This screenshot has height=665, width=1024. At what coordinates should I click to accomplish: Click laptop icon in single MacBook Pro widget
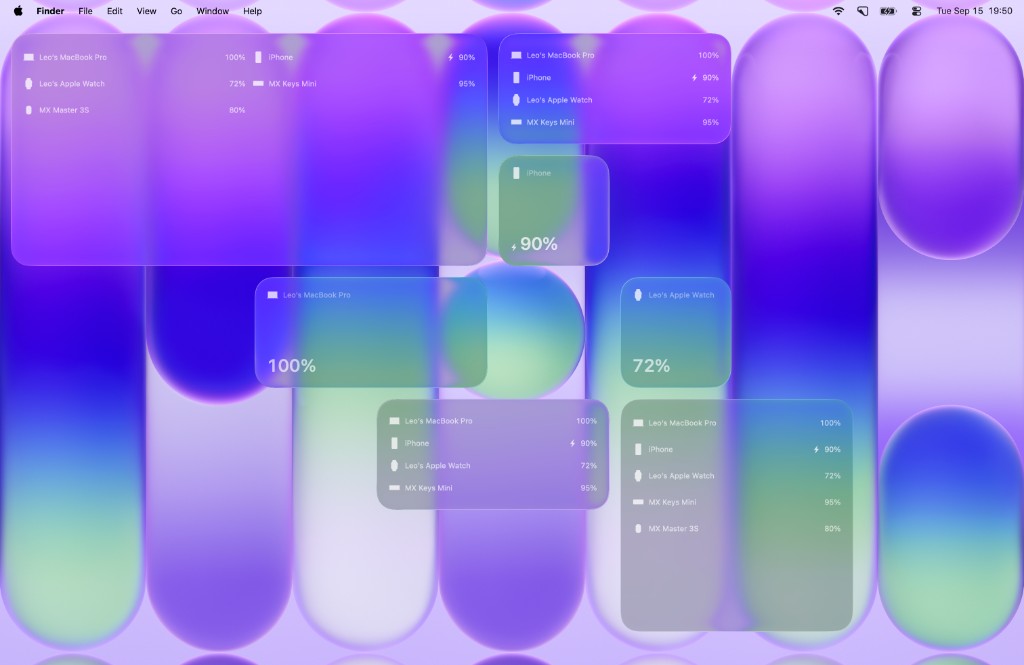pos(272,295)
